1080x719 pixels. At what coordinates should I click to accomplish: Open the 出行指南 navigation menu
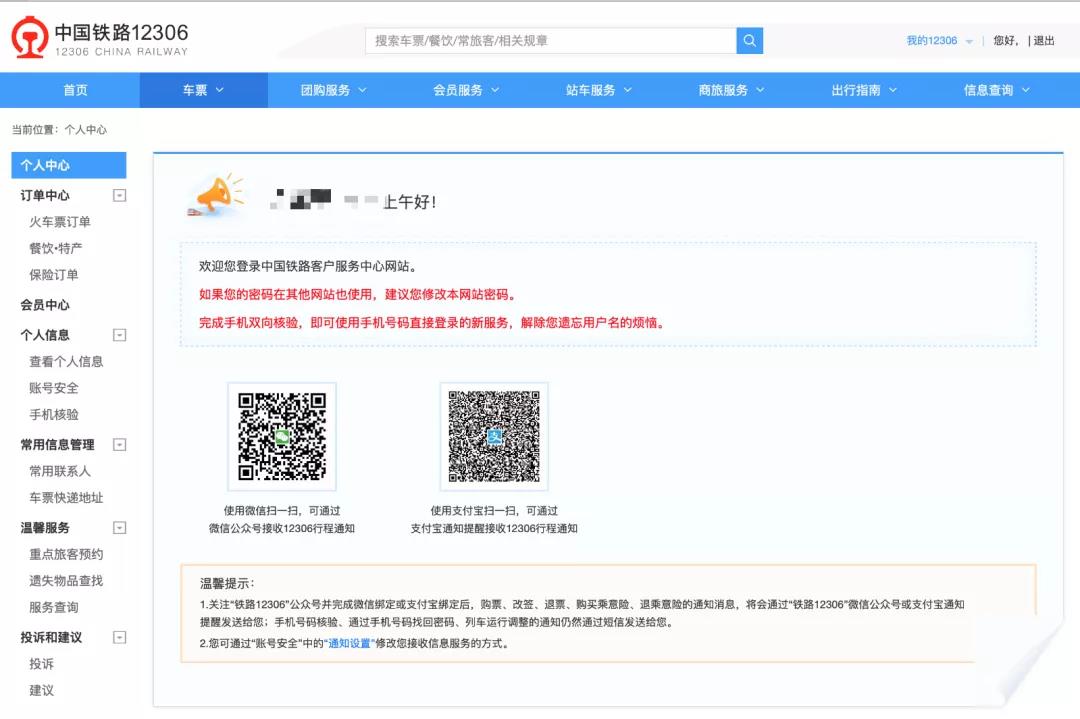[x=864, y=90]
